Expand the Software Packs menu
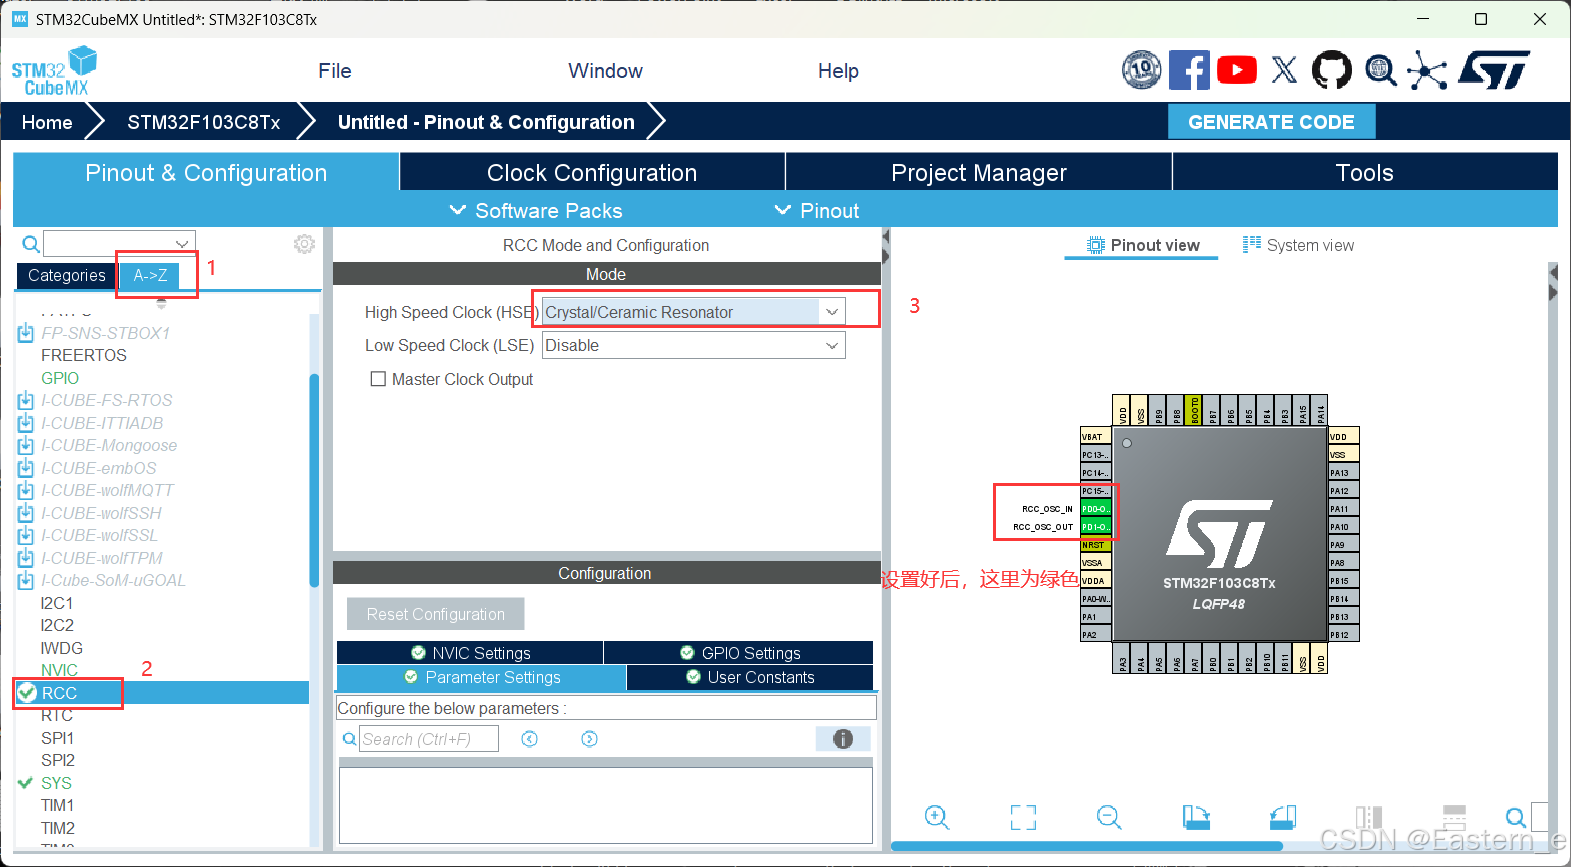The width and height of the screenshot is (1571, 867). [536, 210]
